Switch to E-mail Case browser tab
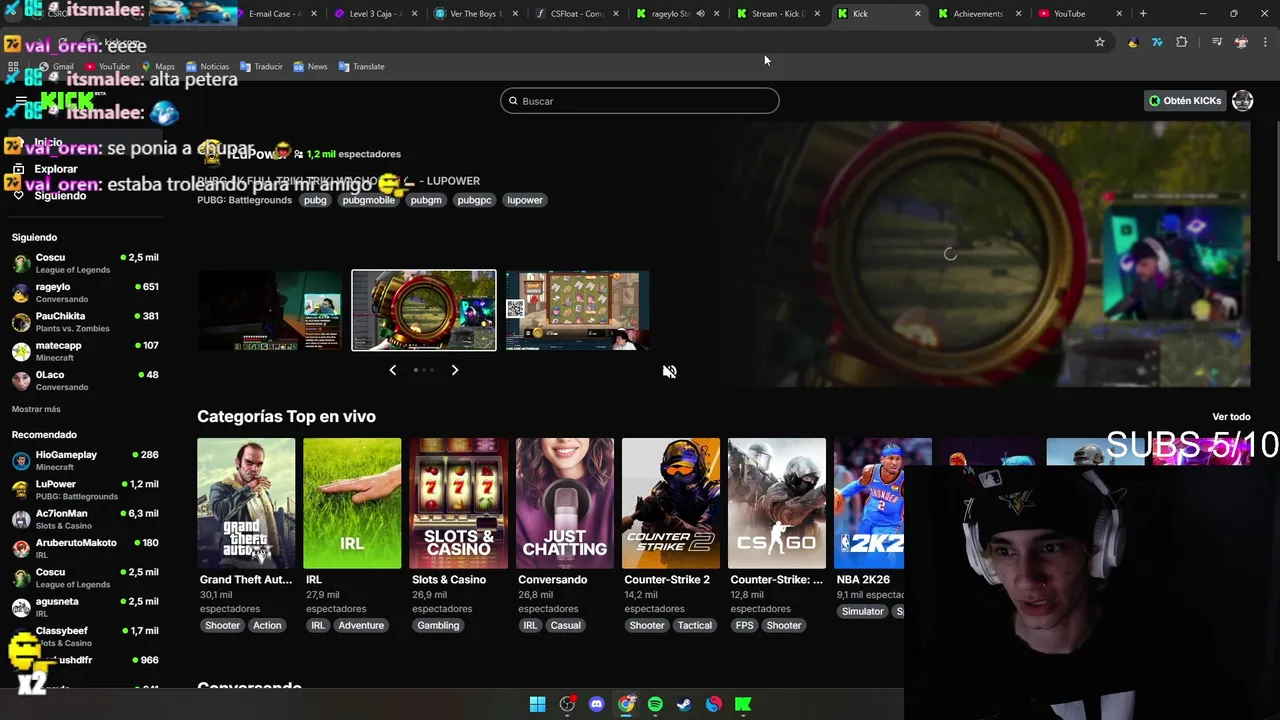1280x720 pixels. (x=275, y=14)
